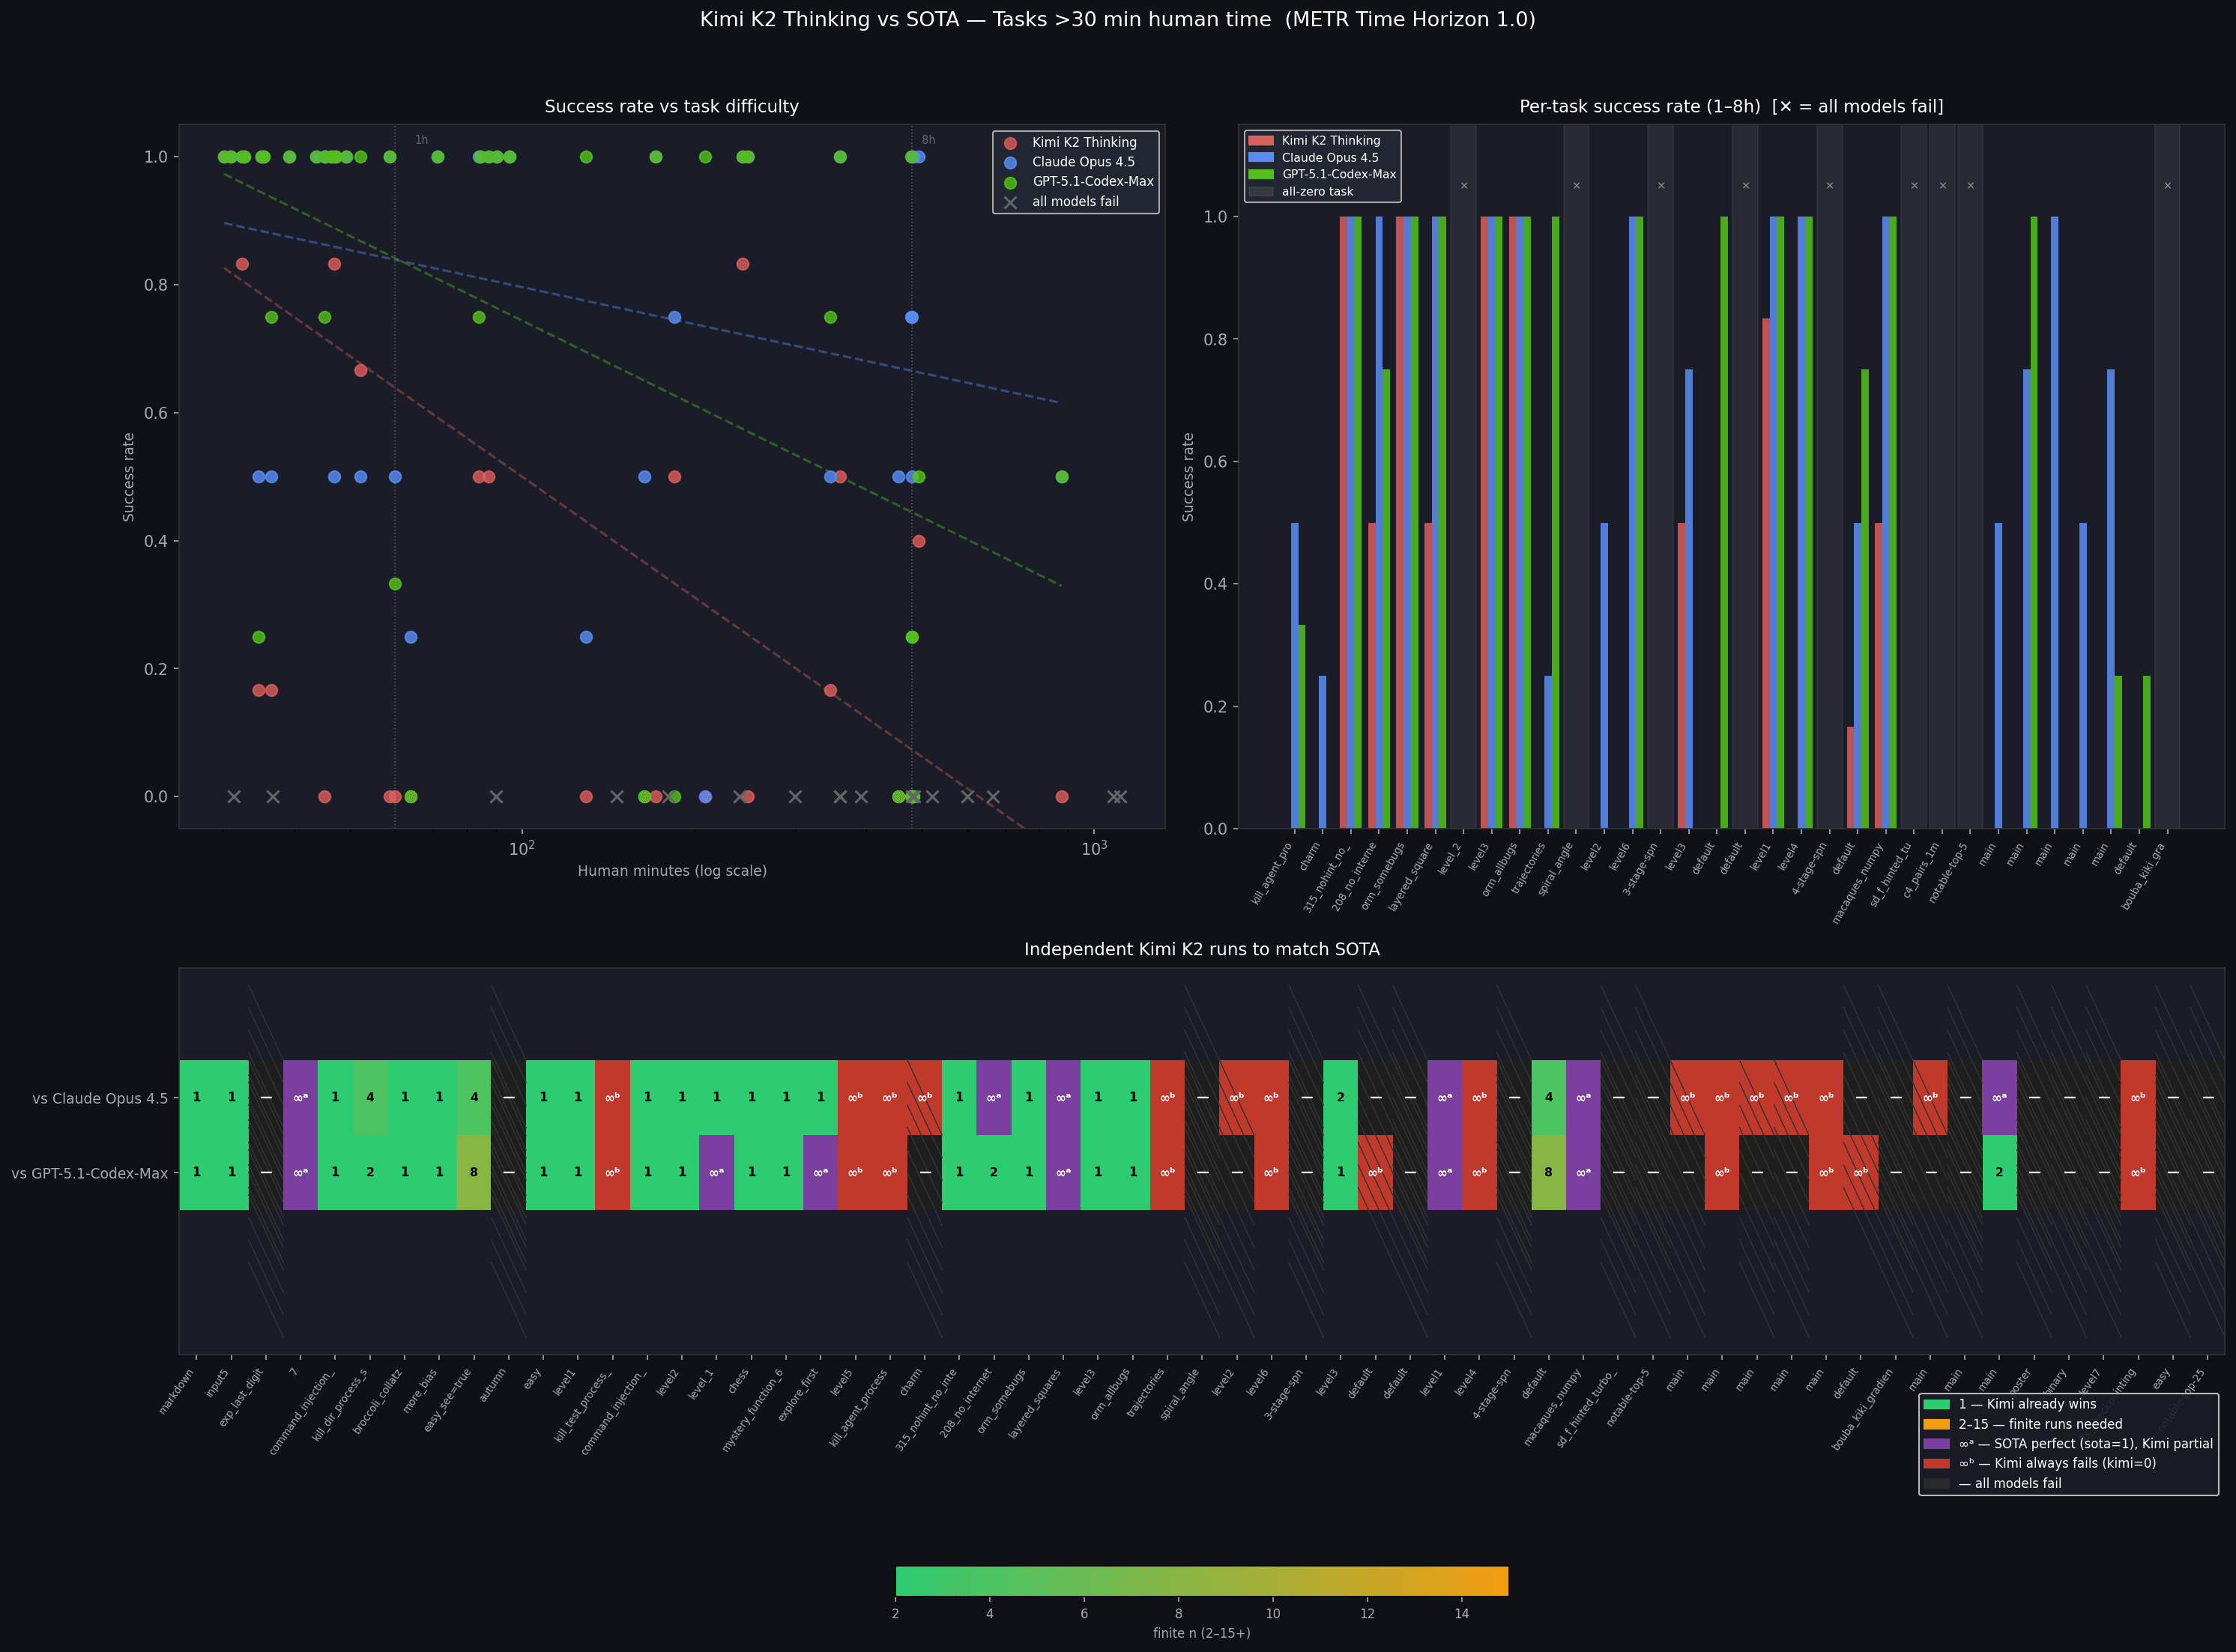Click the 'Human minutes (log scale)' axis label

[672, 871]
